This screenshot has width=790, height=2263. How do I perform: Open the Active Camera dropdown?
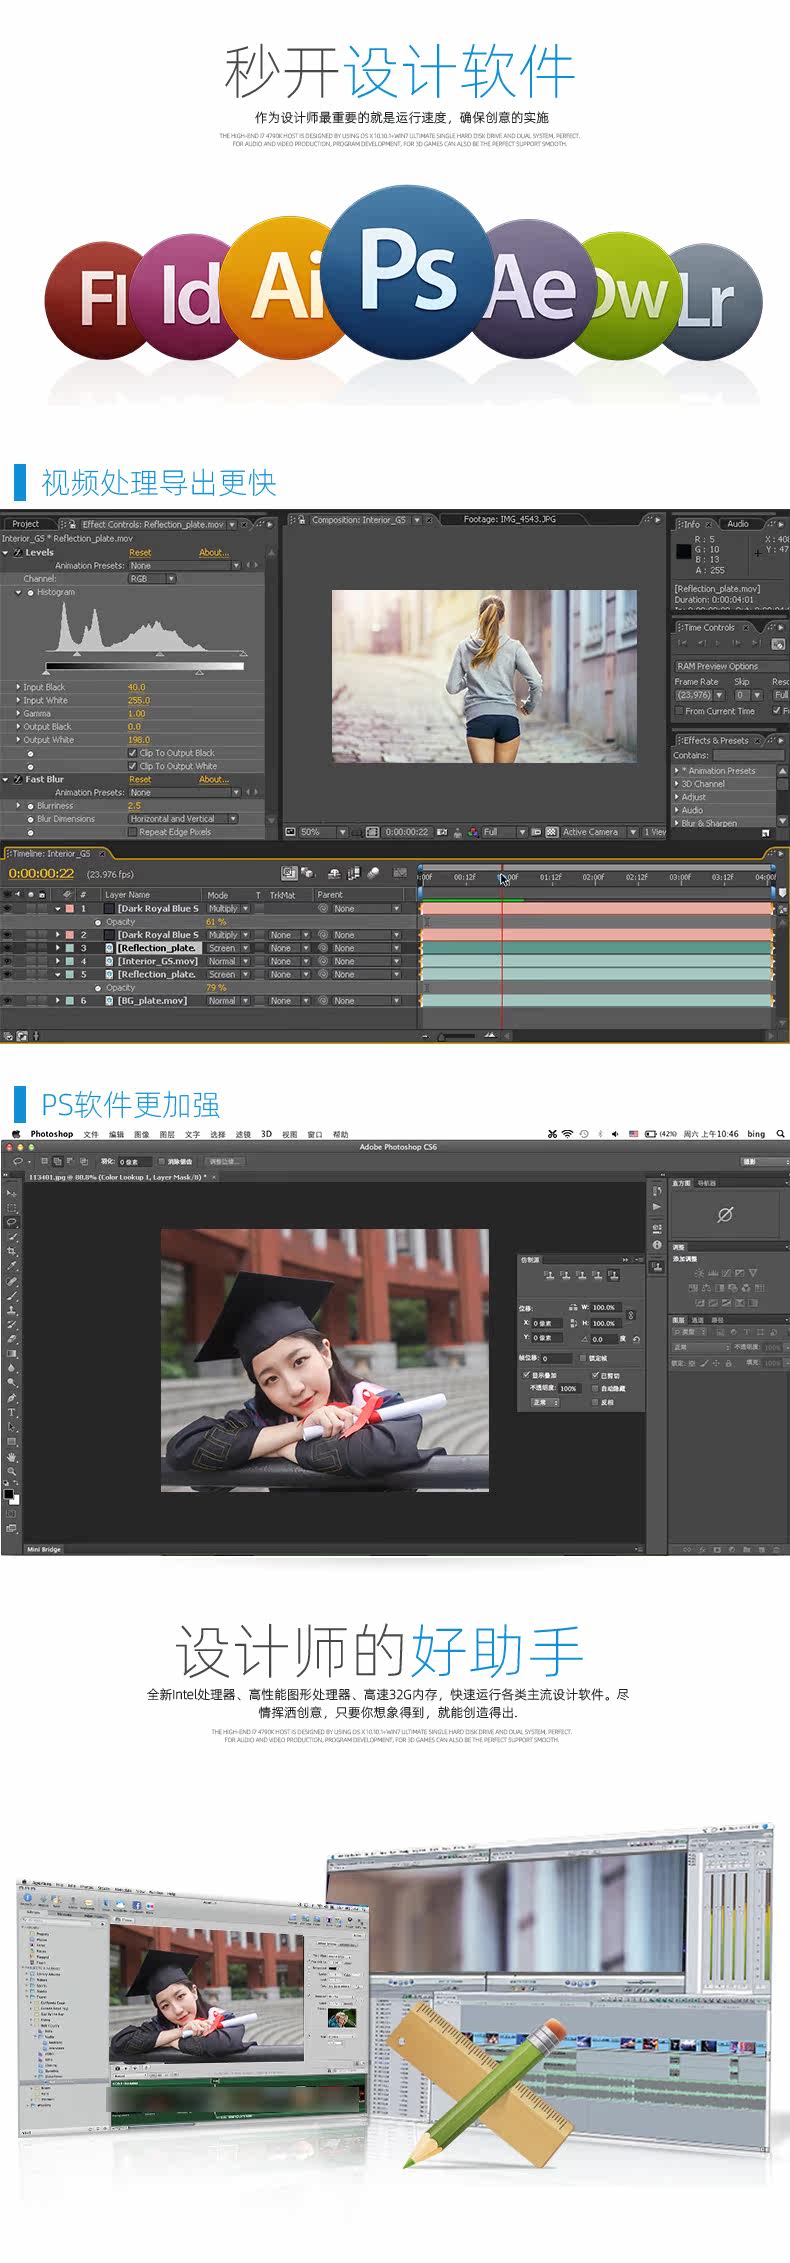pos(598,832)
